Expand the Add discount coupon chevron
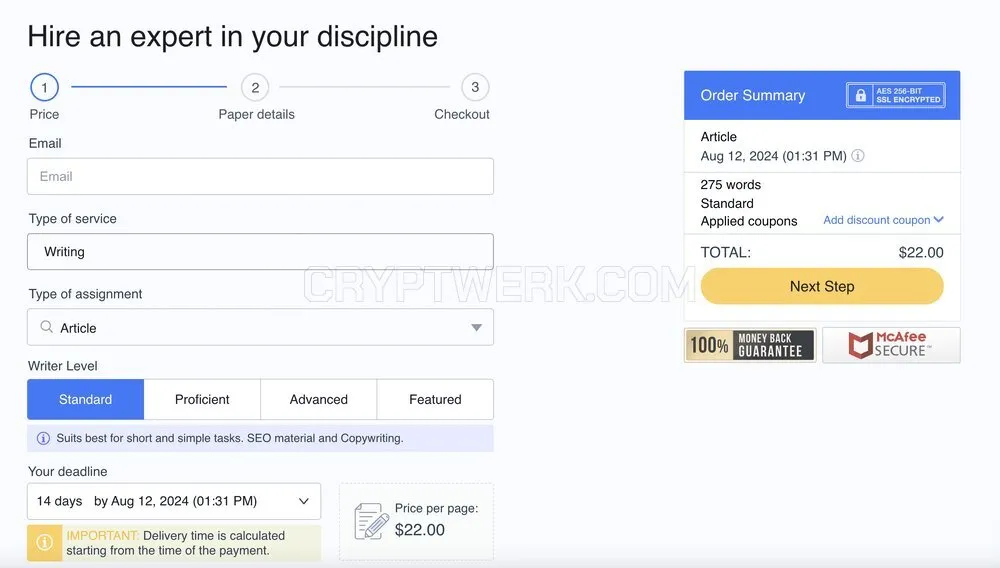Screen dimensions: 1000x568 938,219
